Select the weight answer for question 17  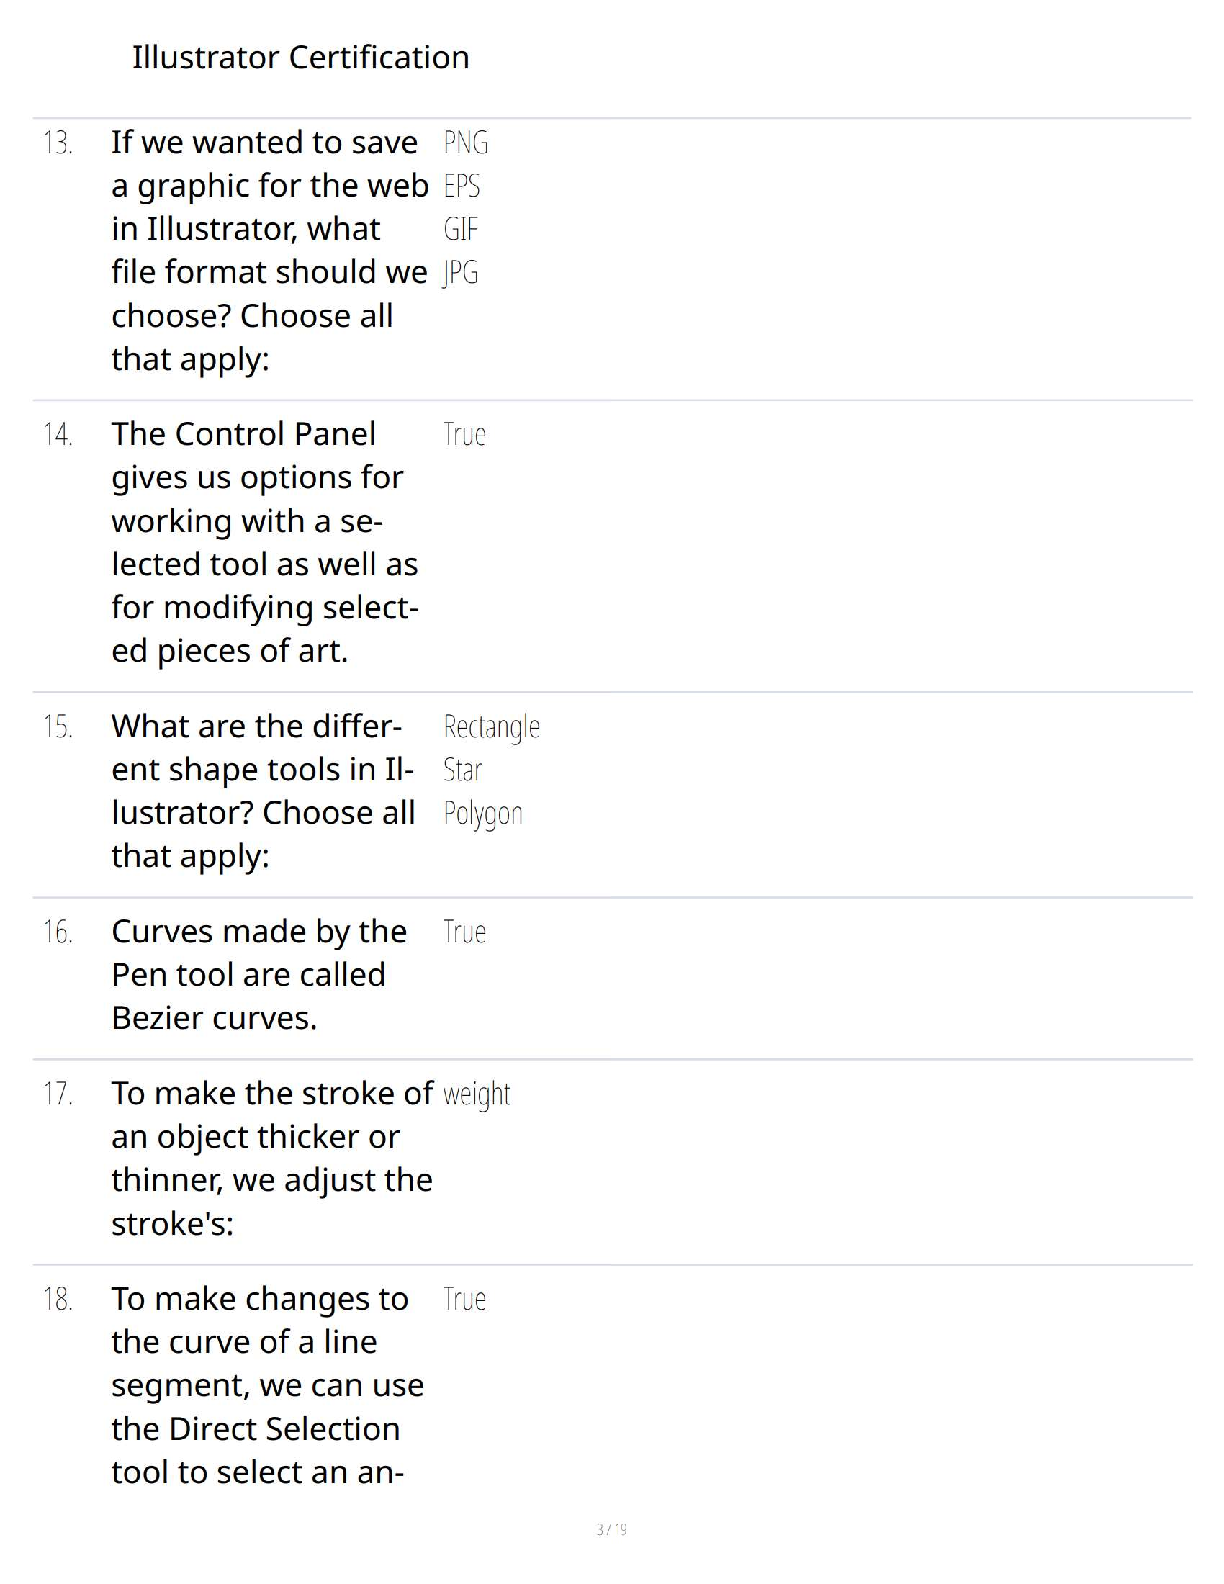coord(476,1094)
